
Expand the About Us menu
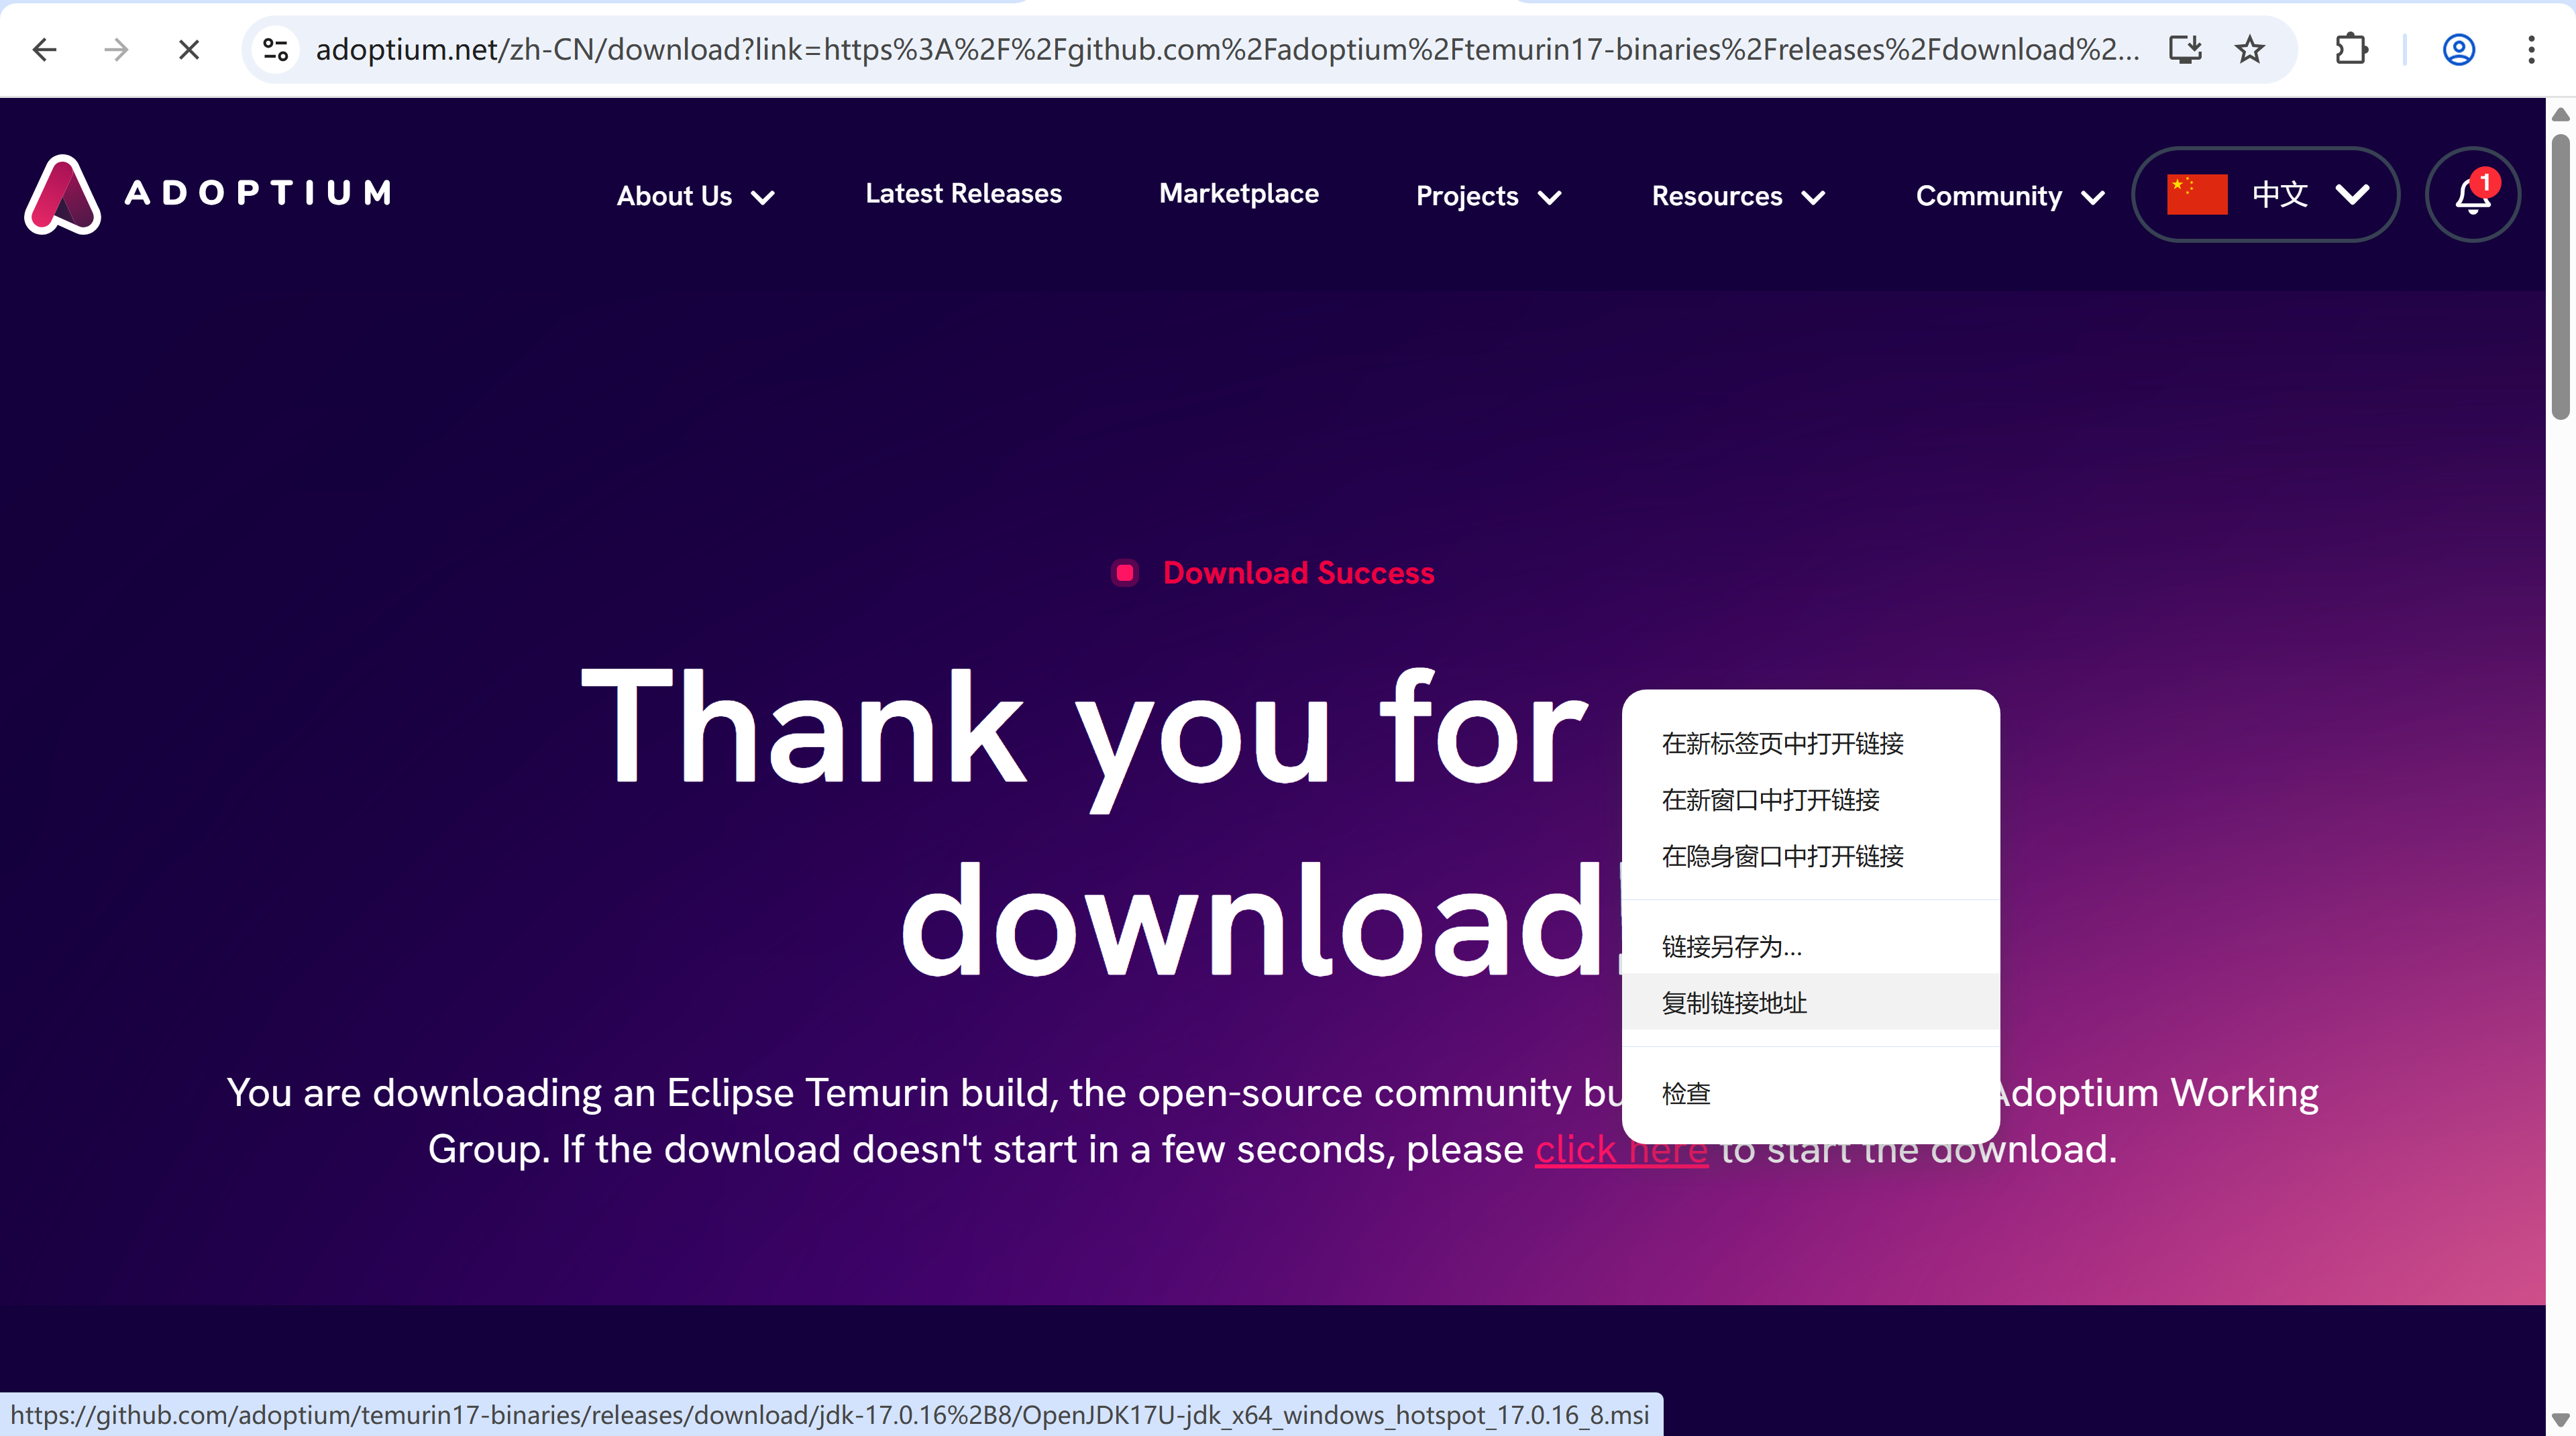696,196
